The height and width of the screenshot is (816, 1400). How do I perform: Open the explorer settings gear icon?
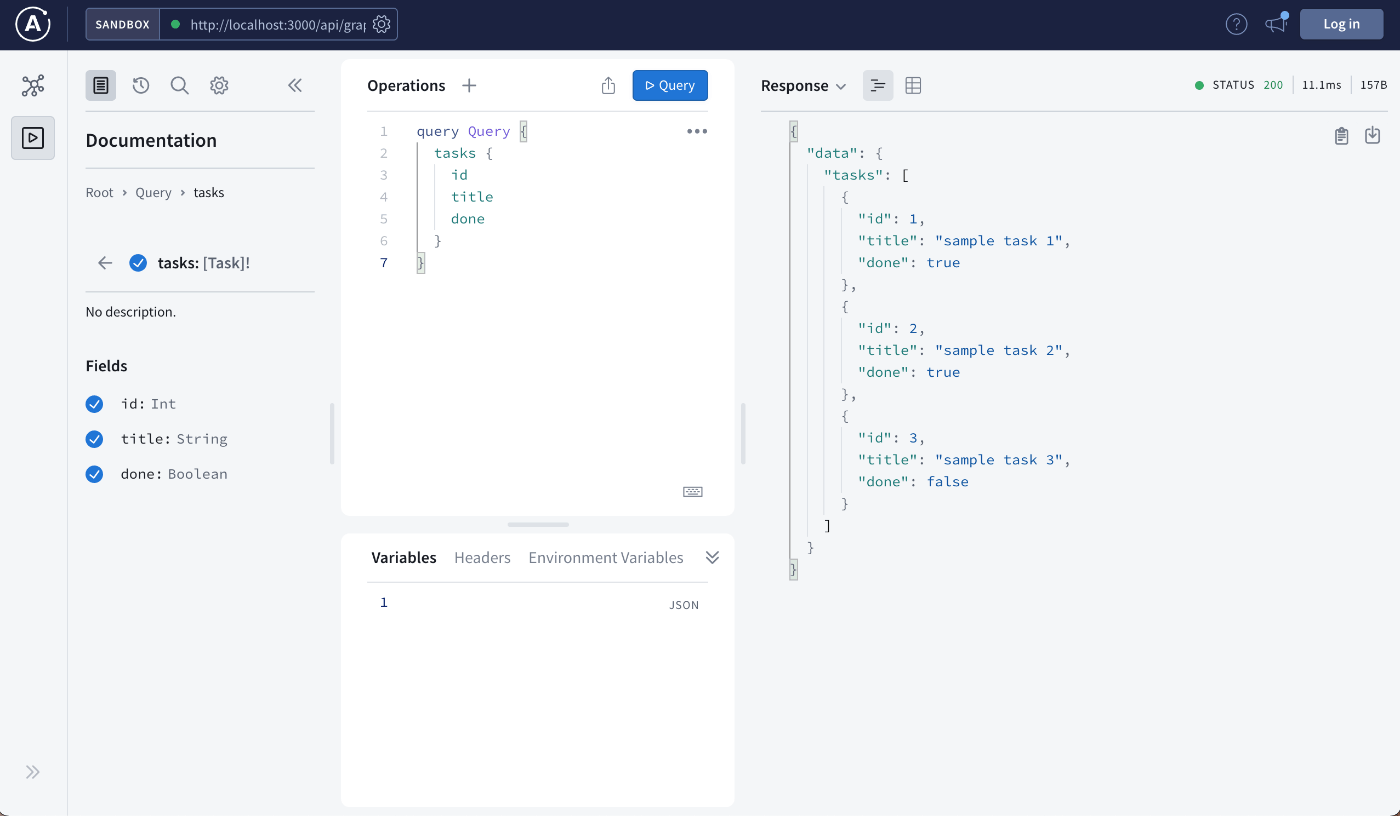[219, 85]
